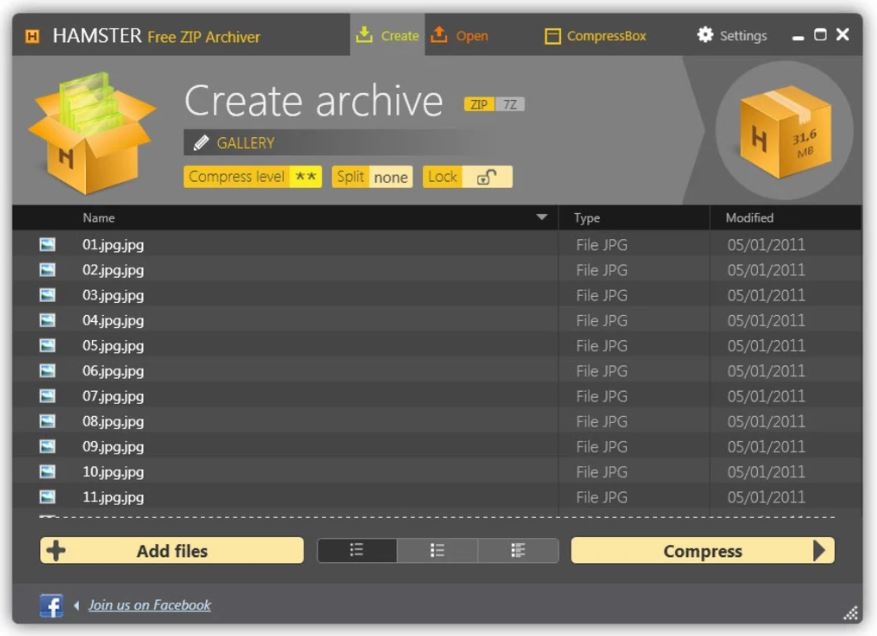Close the Hamster ZIP Archiver window

tap(842, 35)
